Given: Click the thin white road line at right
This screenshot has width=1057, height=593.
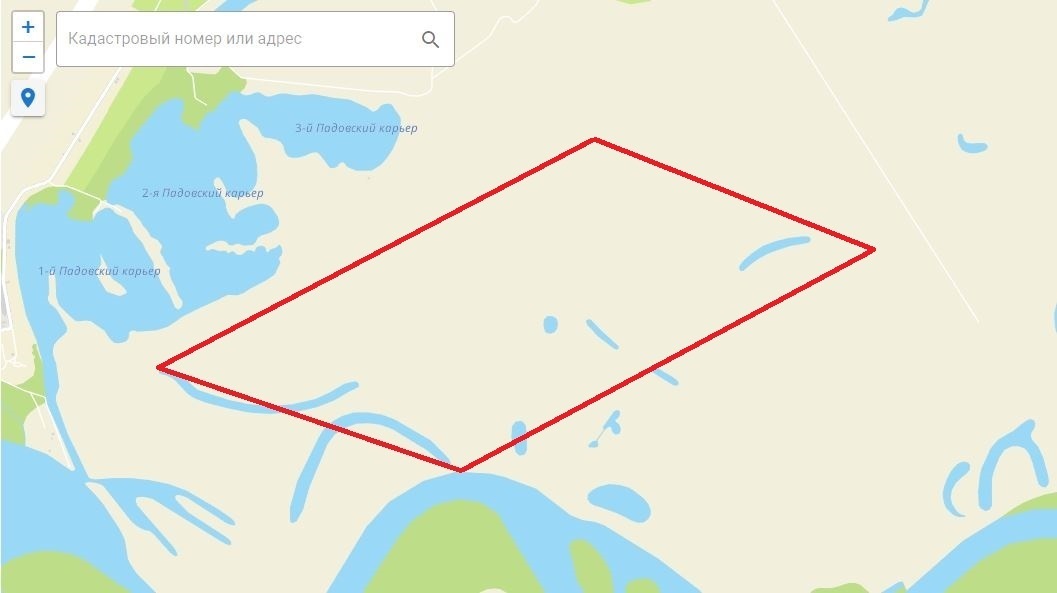Looking at the screenshot, I should [x=875, y=162].
